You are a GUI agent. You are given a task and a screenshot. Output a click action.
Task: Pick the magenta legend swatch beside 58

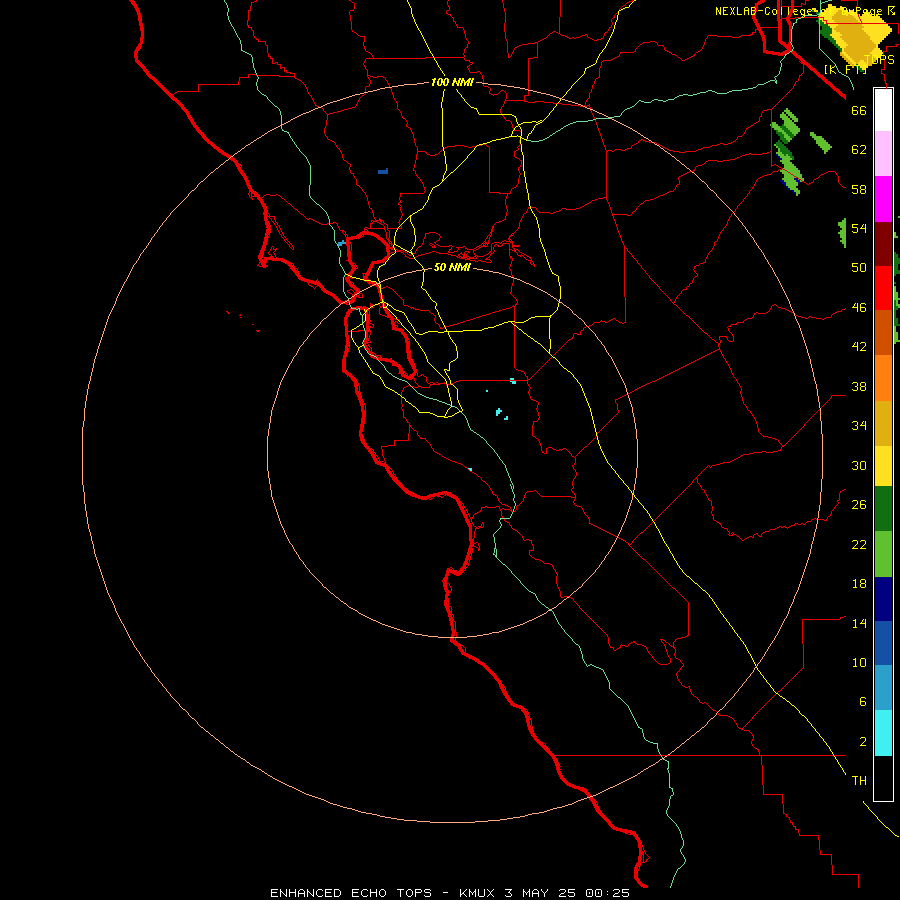pos(883,199)
